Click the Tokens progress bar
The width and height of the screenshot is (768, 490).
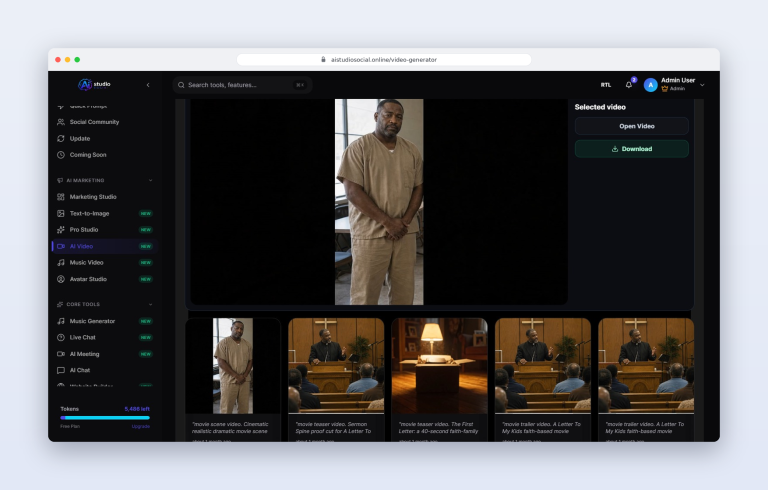(x=105, y=418)
